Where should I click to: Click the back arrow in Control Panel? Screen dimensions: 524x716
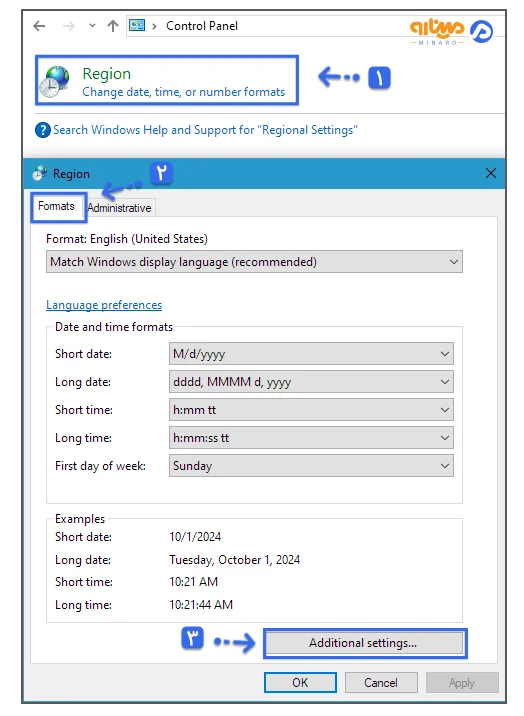pos(39,26)
